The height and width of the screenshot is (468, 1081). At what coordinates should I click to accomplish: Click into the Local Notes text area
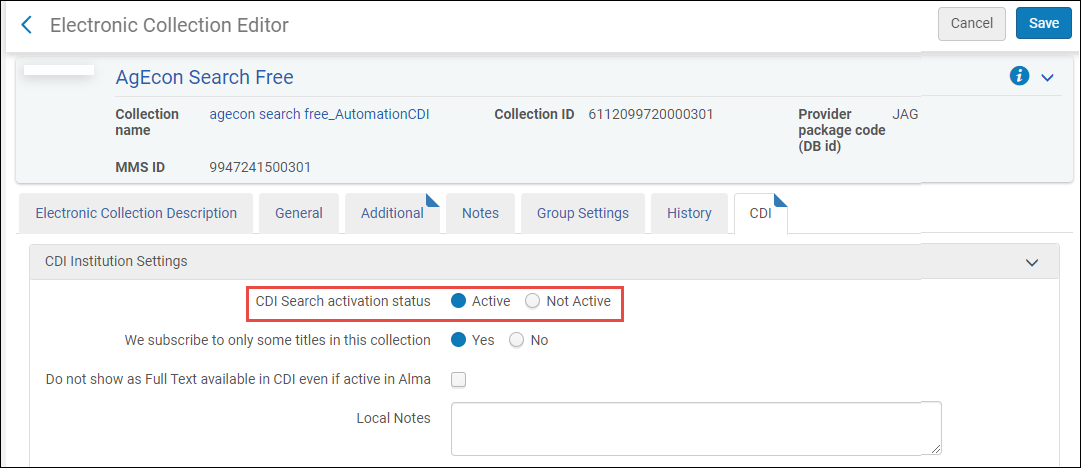[x=696, y=428]
